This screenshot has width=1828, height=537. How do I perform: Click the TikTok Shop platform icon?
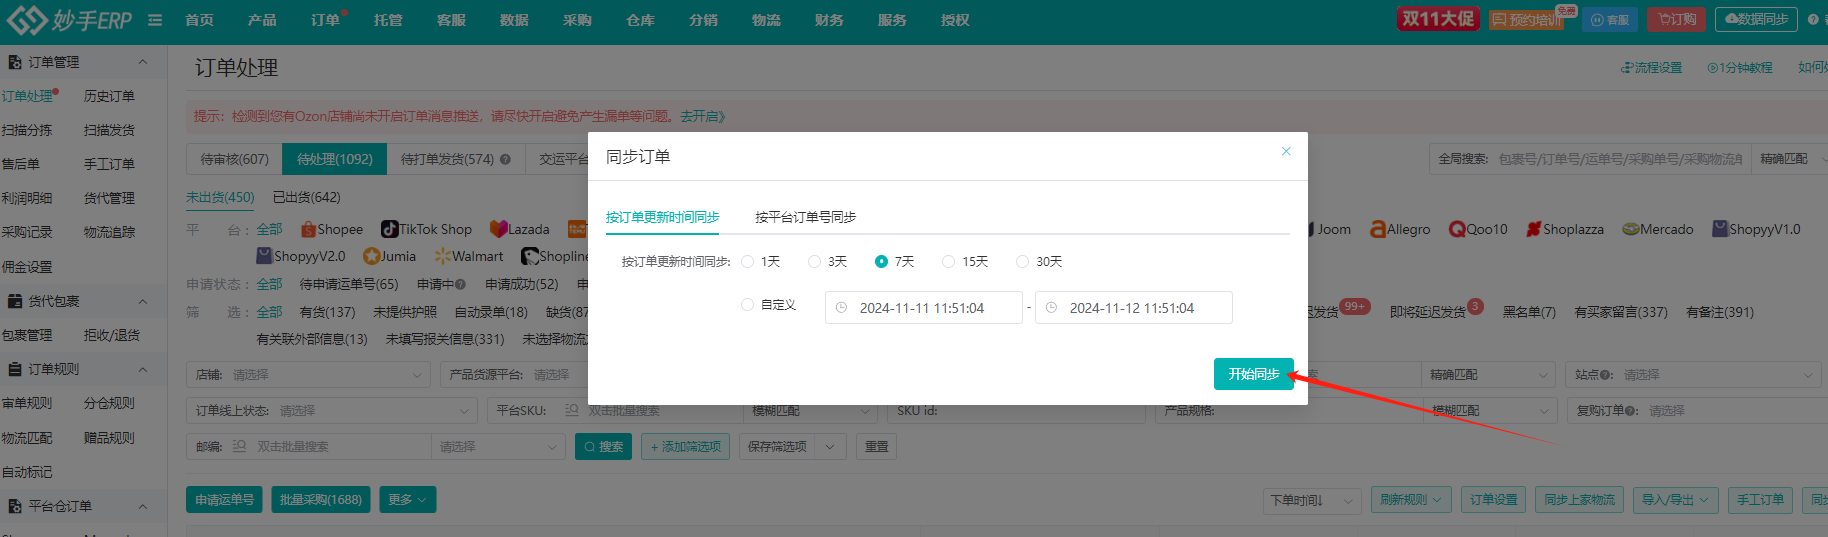pyautogui.click(x=389, y=229)
